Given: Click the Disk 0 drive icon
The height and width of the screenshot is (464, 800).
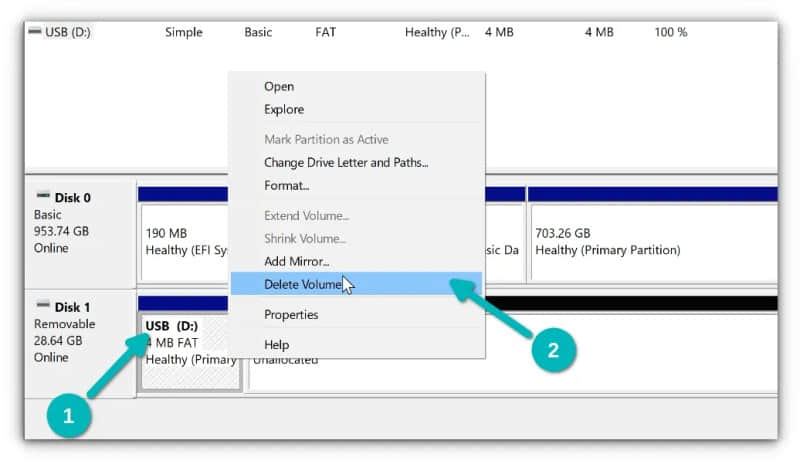Looking at the screenshot, I should click(43, 195).
